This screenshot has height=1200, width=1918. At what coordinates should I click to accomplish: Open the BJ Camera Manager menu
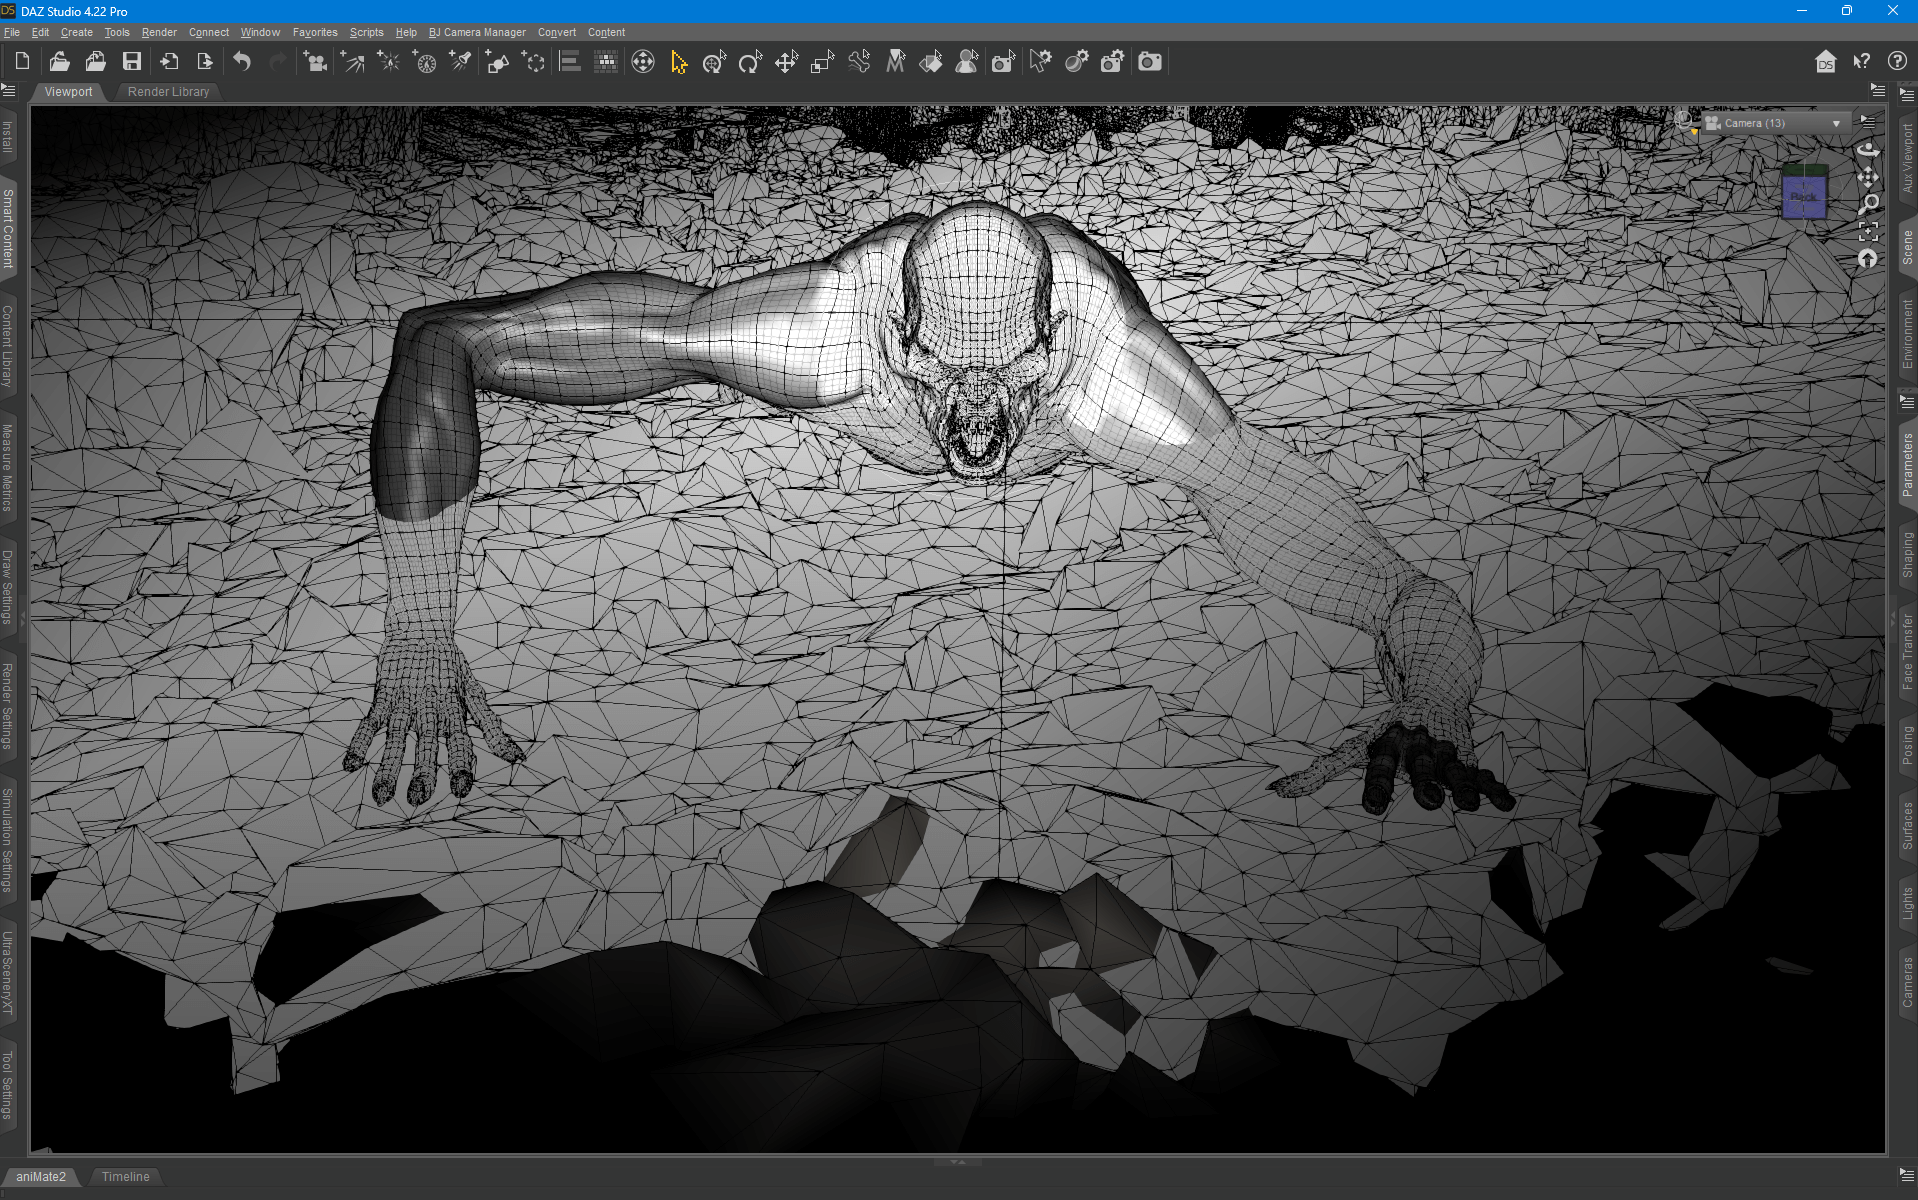[x=477, y=32]
